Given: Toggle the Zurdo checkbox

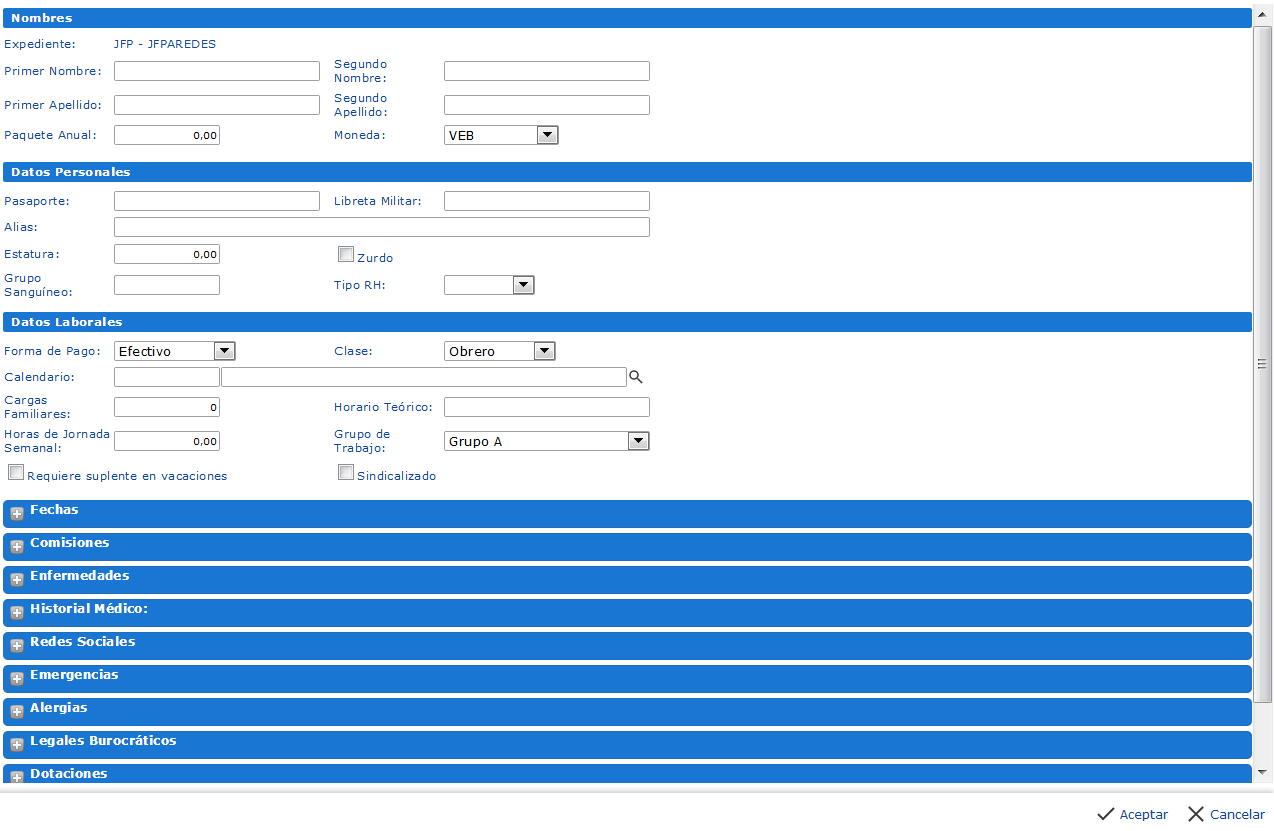Looking at the screenshot, I should (346, 254).
